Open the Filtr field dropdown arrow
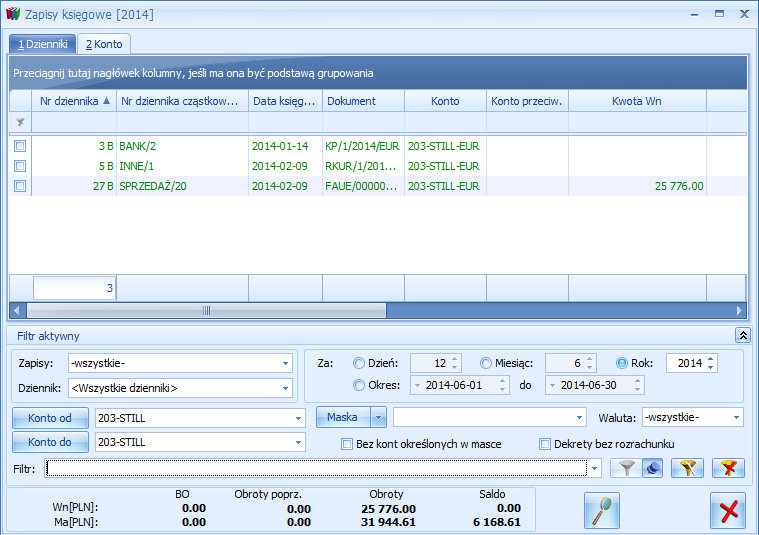 (594, 469)
